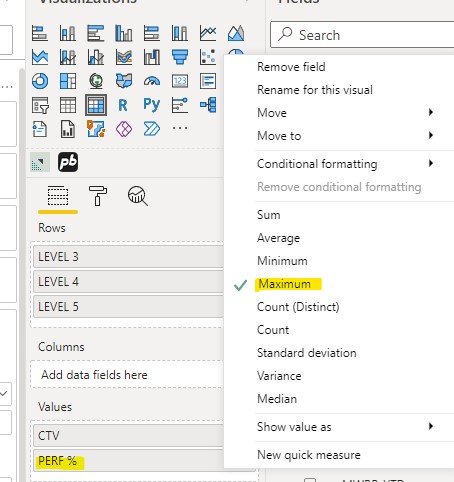Select the Donut chart visual
Image resolution: width=454 pixels, height=482 pixels.
click(x=40, y=81)
